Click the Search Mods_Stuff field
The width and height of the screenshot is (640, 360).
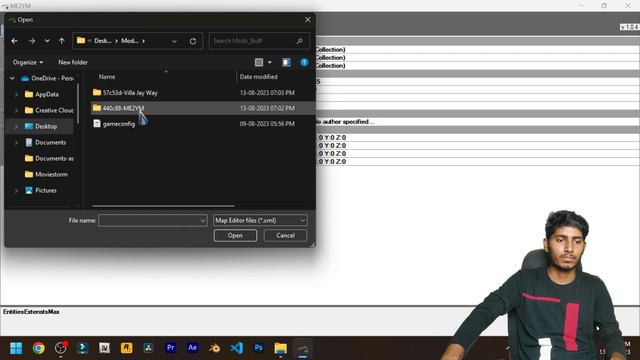[x=259, y=41]
